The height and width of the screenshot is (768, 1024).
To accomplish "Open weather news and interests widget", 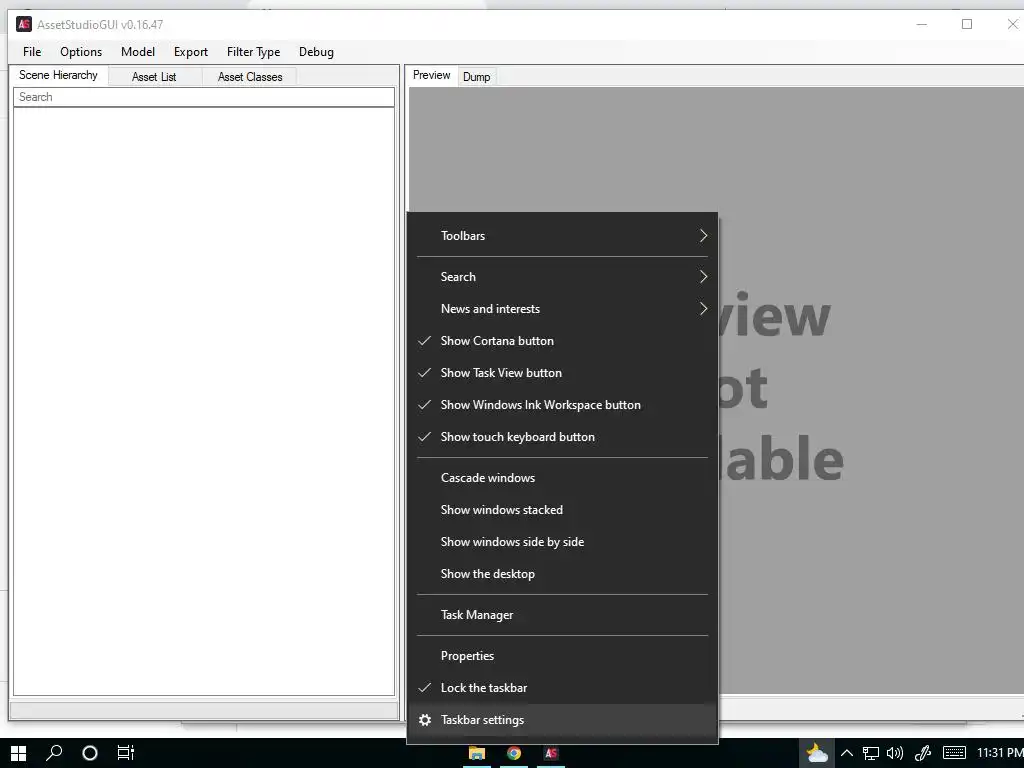I will click(x=817, y=753).
